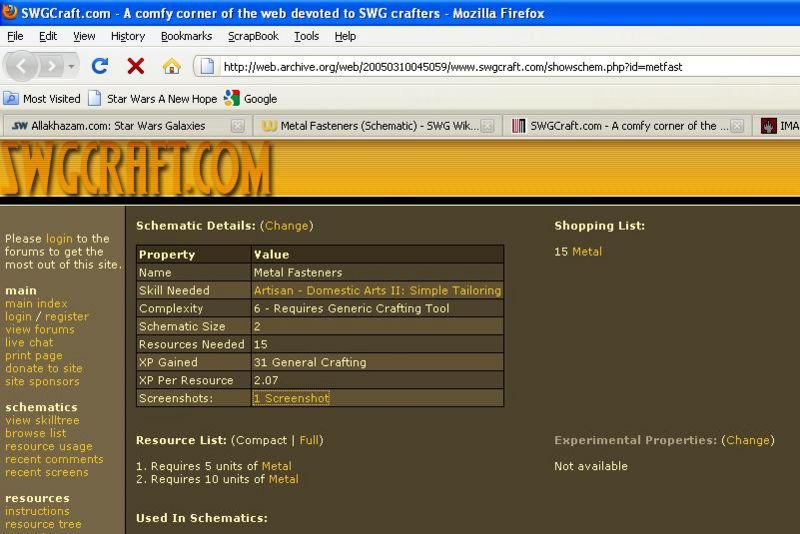Close the Metal Fasteners SWG Wiki tab
The width and height of the screenshot is (800, 534).
[487, 126]
